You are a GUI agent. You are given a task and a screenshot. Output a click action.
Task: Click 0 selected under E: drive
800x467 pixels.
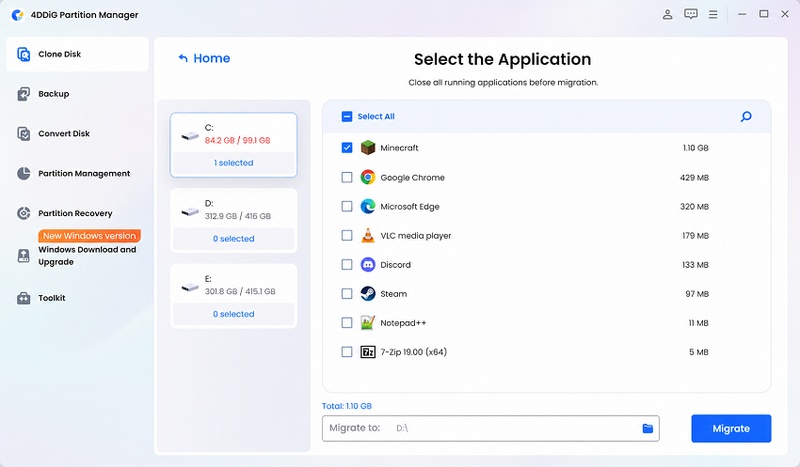tap(234, 314)
